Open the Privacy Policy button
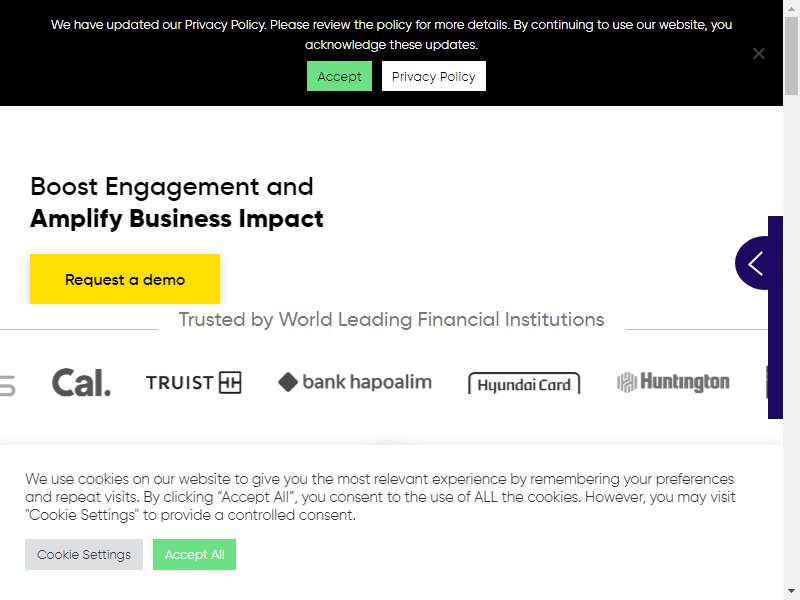800x600 pixels. pyautogui.click(x=434, y=76)
